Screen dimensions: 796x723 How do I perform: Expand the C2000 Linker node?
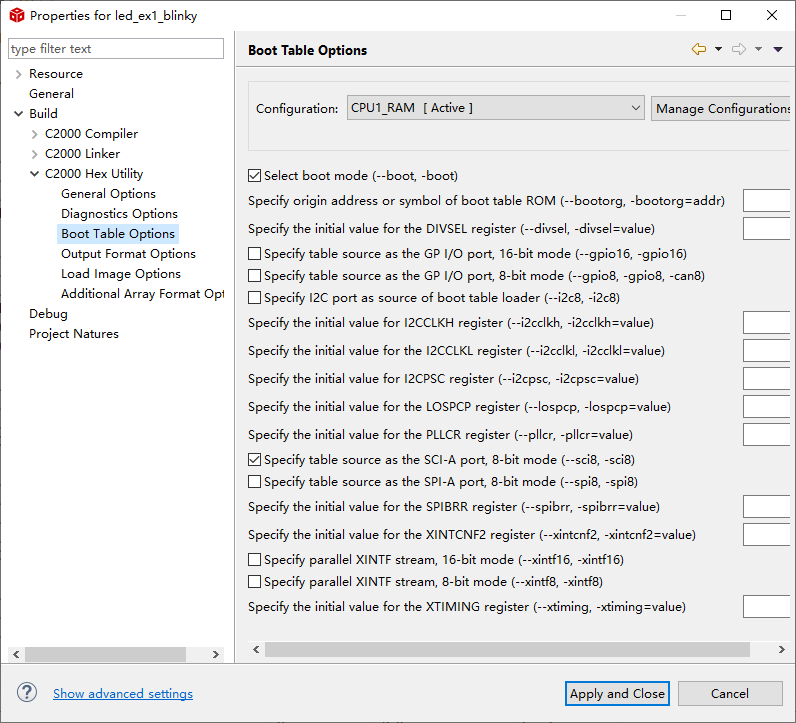35,154
